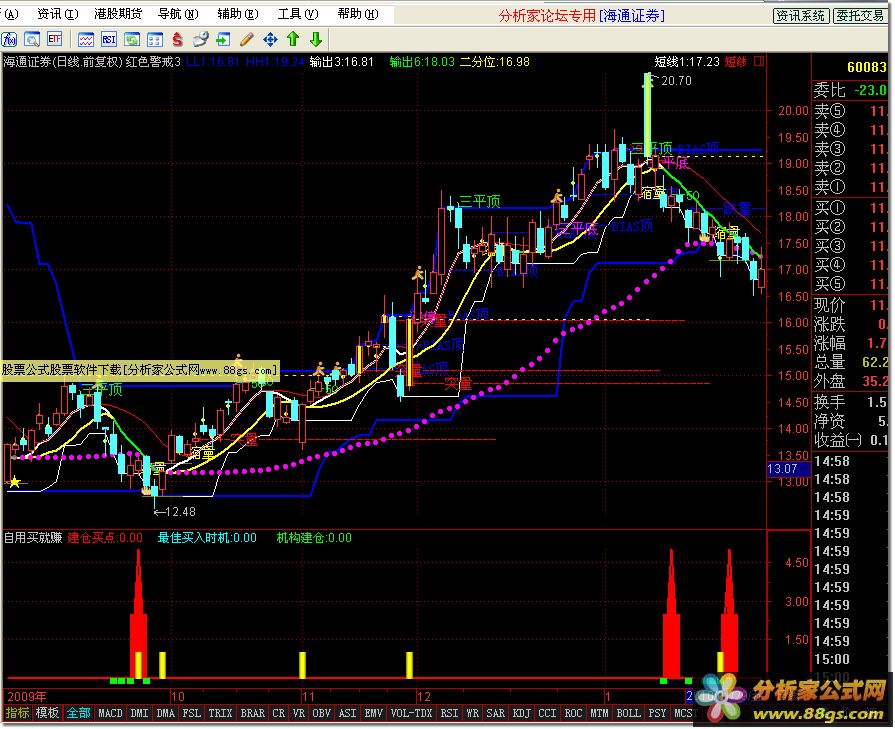Click the 2009年 date axis label
This screenshot has width=895, height=729.
click(27, 696)
